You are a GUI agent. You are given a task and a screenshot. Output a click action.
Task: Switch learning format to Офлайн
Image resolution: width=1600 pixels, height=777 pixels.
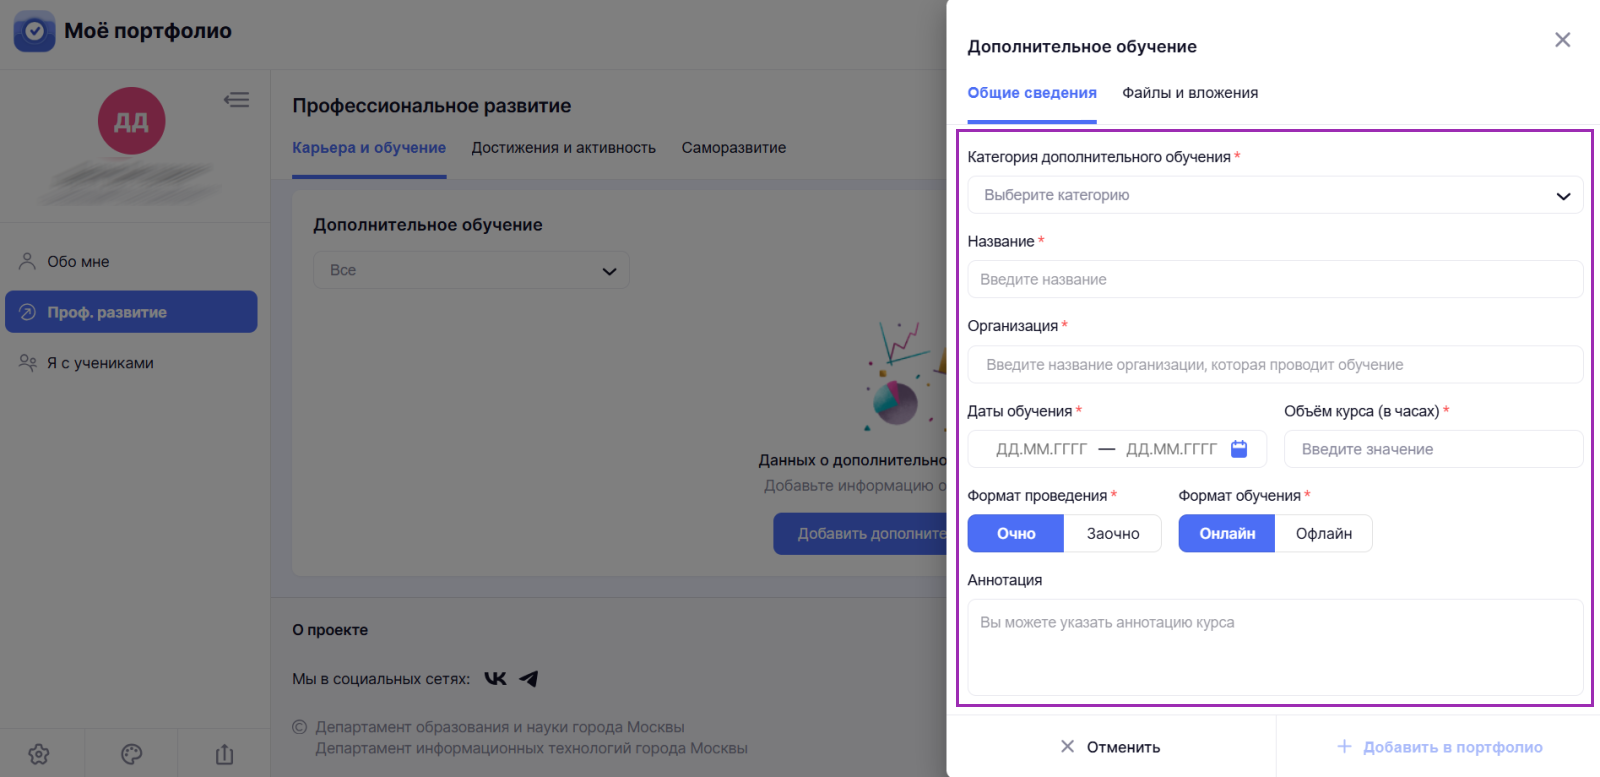(1323, 534)
